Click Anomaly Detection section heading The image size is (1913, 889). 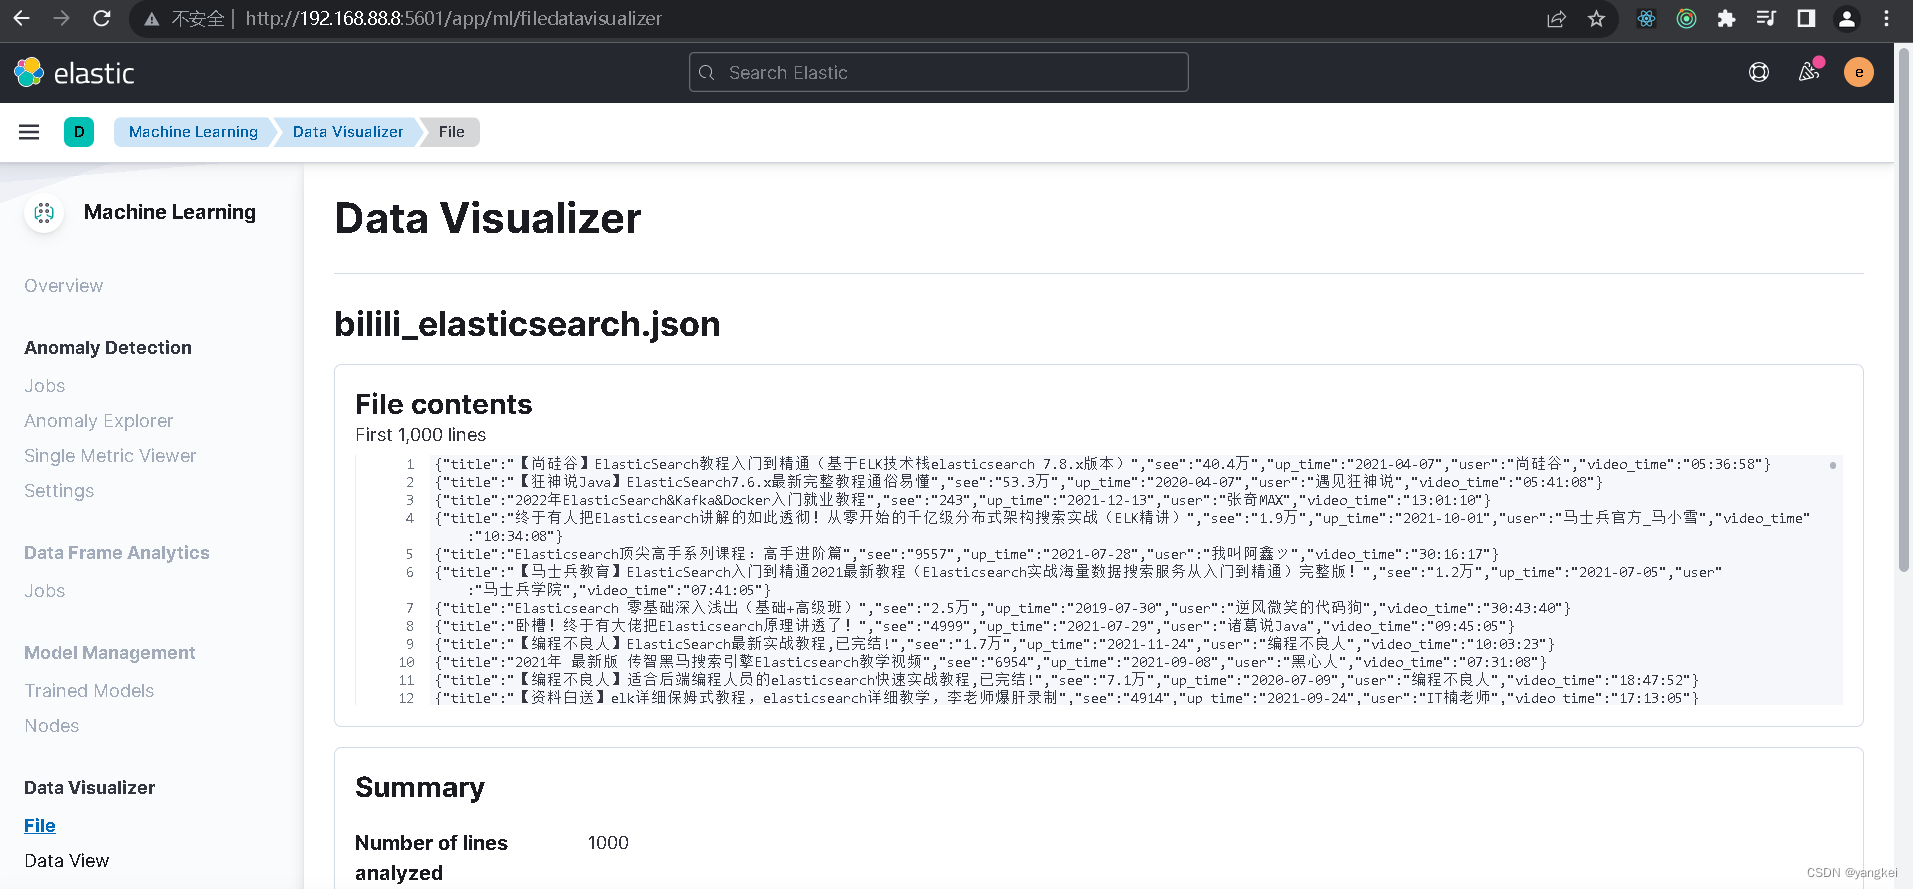108,348
